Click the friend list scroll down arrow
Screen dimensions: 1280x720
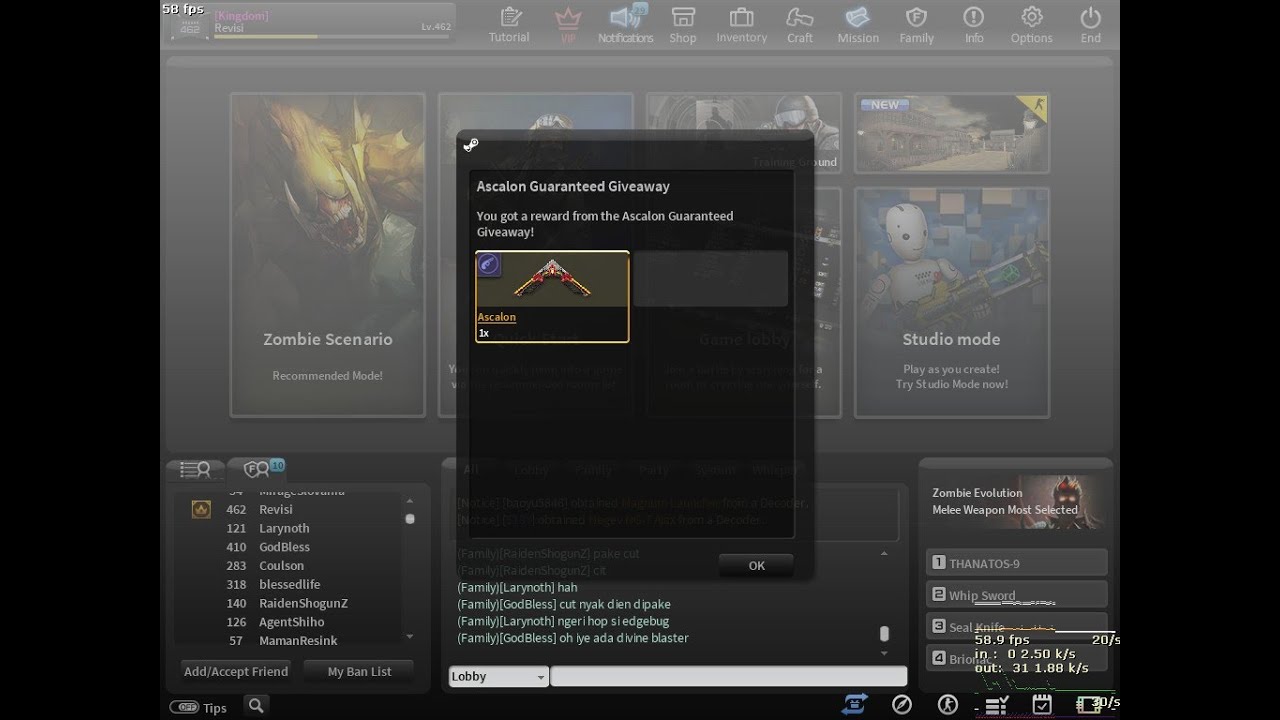click(x=409, y=636)
